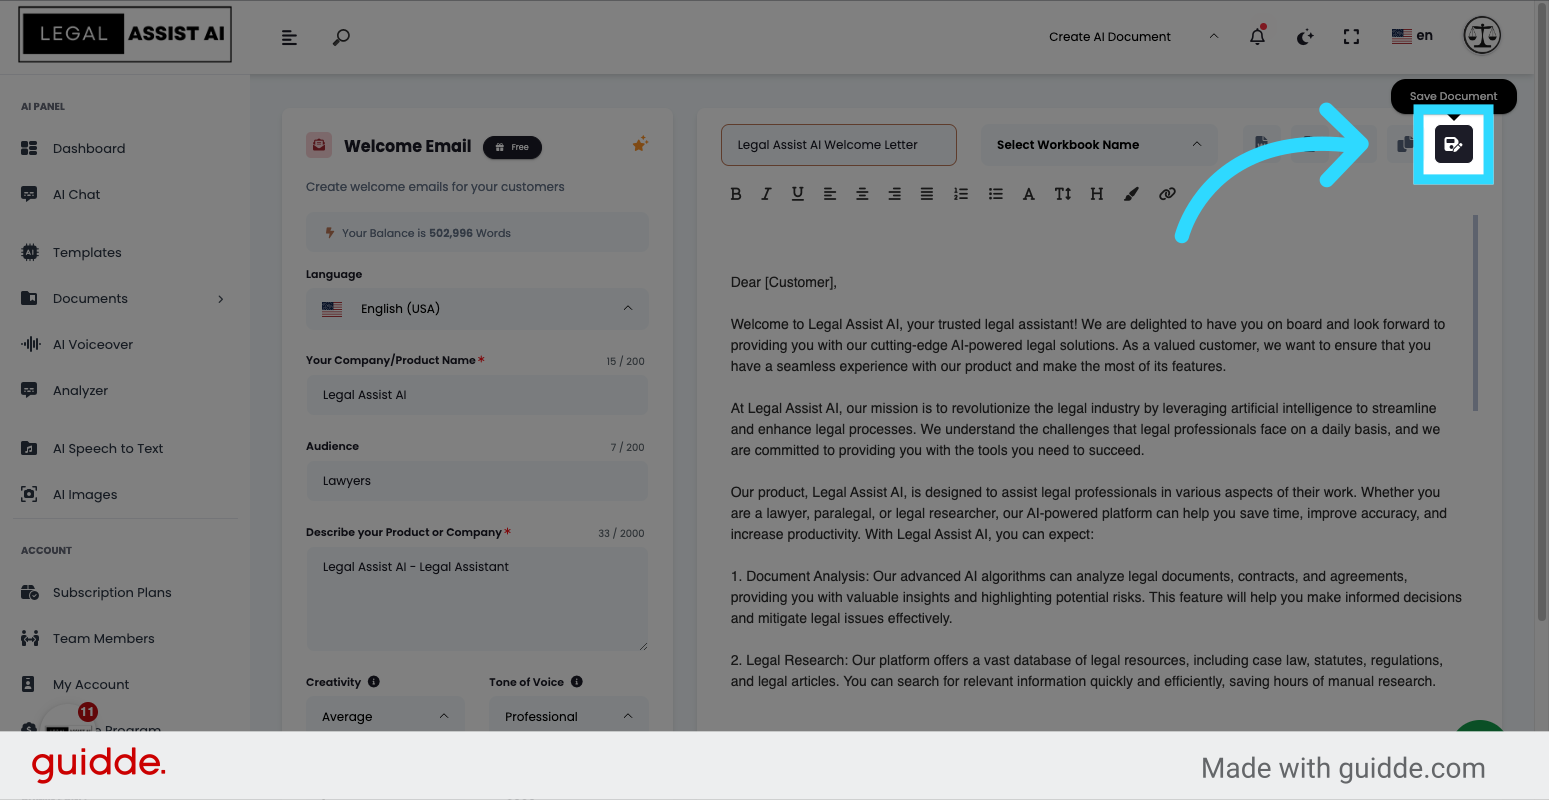Screen dimensions: 1549x800
Task: Open Team Members page
Action: (104, 639)
